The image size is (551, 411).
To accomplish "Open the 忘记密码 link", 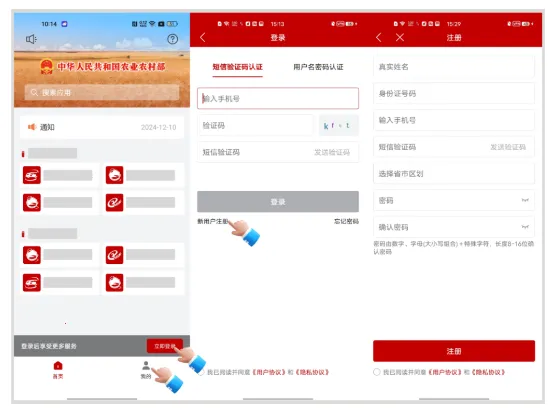I will tap(346, 221).
